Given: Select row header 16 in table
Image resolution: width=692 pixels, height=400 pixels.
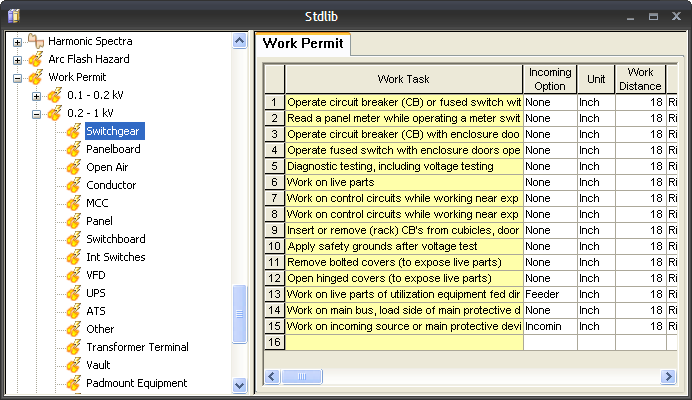Looking at the screenshot, I should coord(275,342).
